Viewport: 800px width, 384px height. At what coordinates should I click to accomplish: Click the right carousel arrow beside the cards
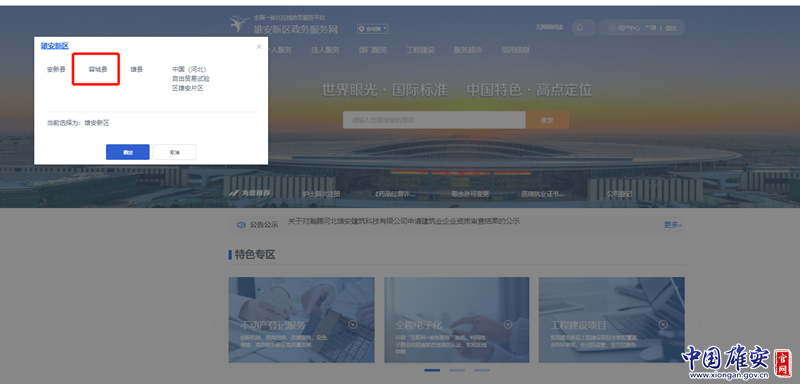click(700, 323)
